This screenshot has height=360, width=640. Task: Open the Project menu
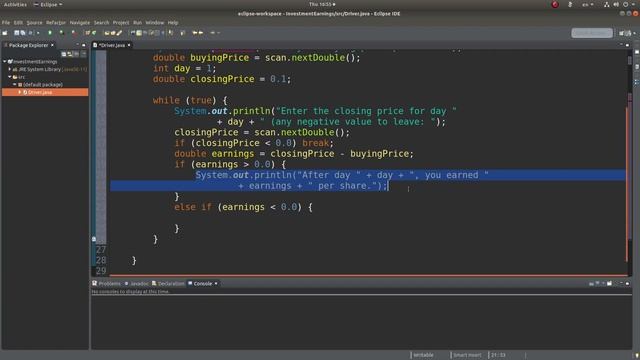pos(121,22)
